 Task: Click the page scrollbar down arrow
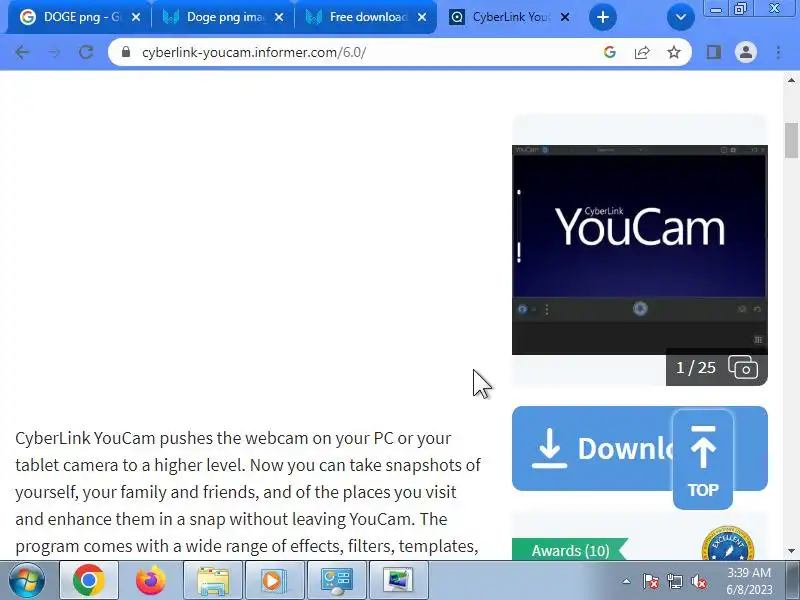791,551
